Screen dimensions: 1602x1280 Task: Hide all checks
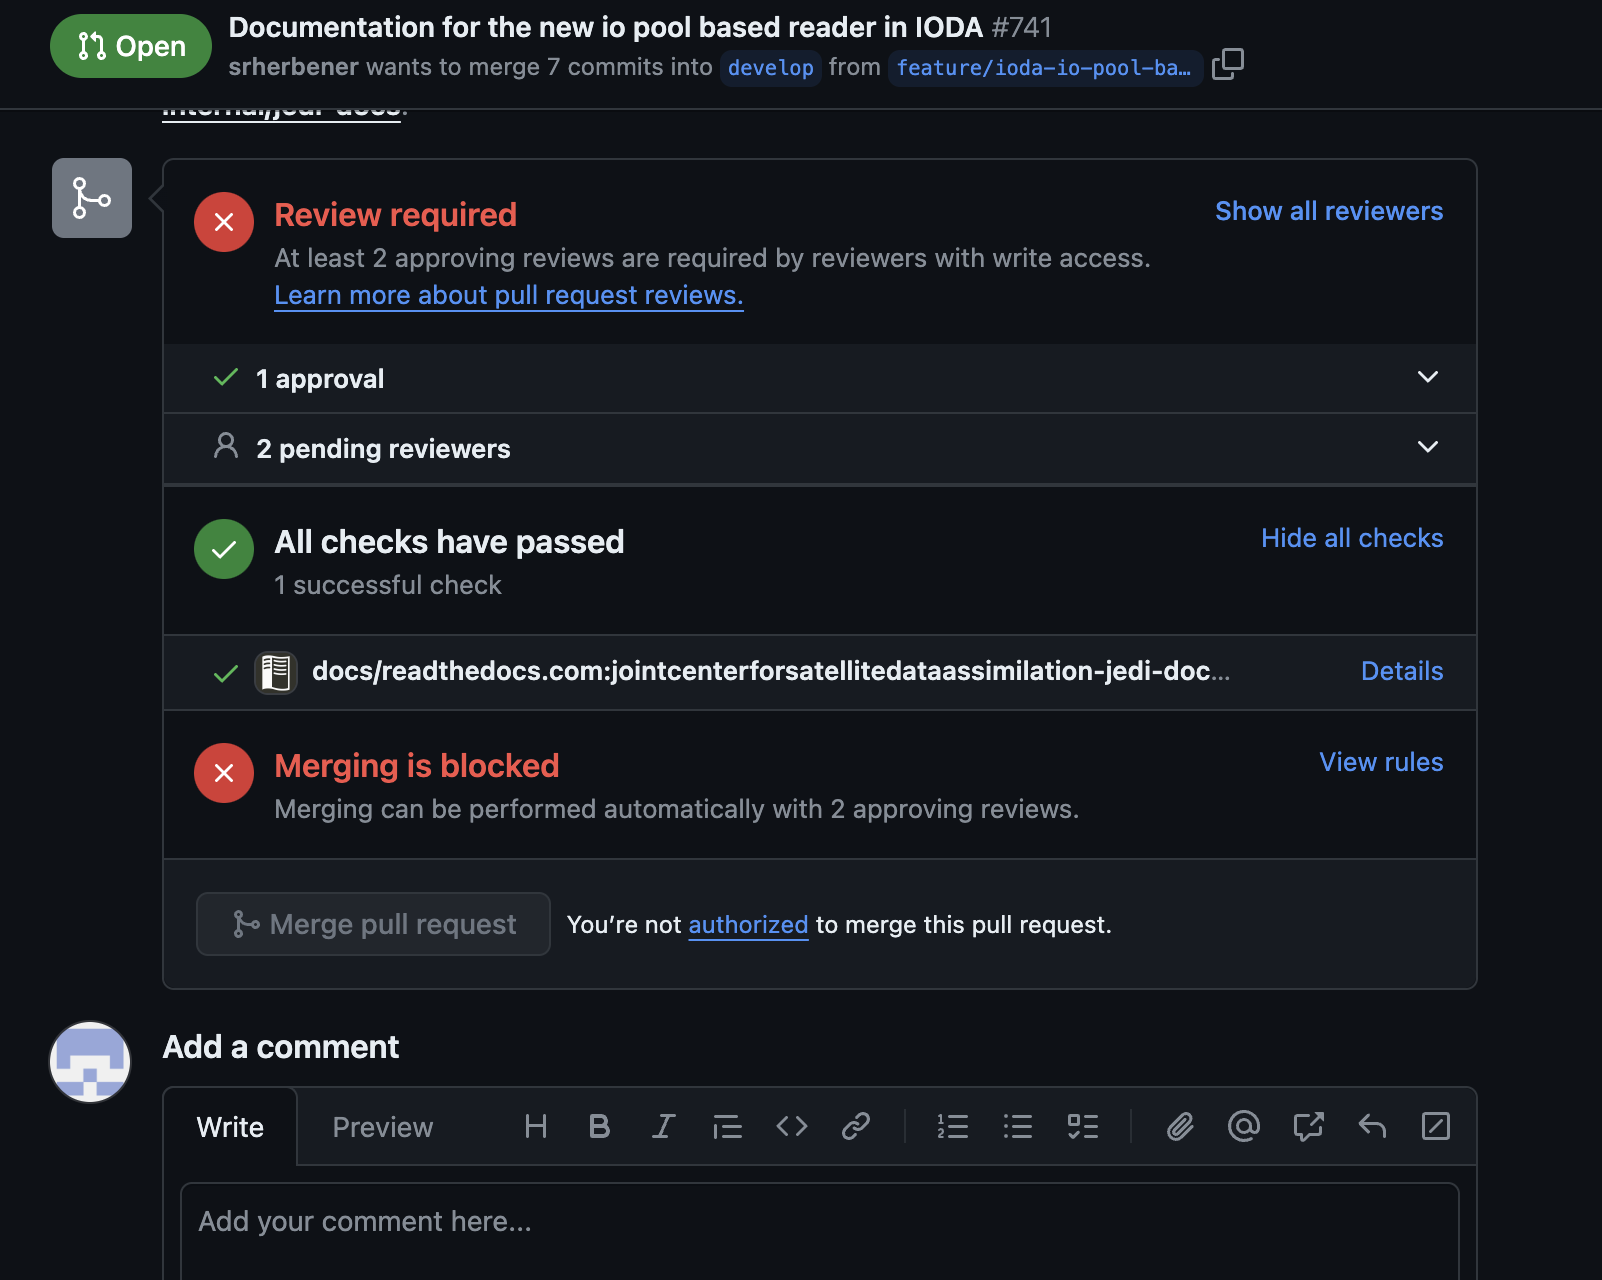tap(1351, 538)
